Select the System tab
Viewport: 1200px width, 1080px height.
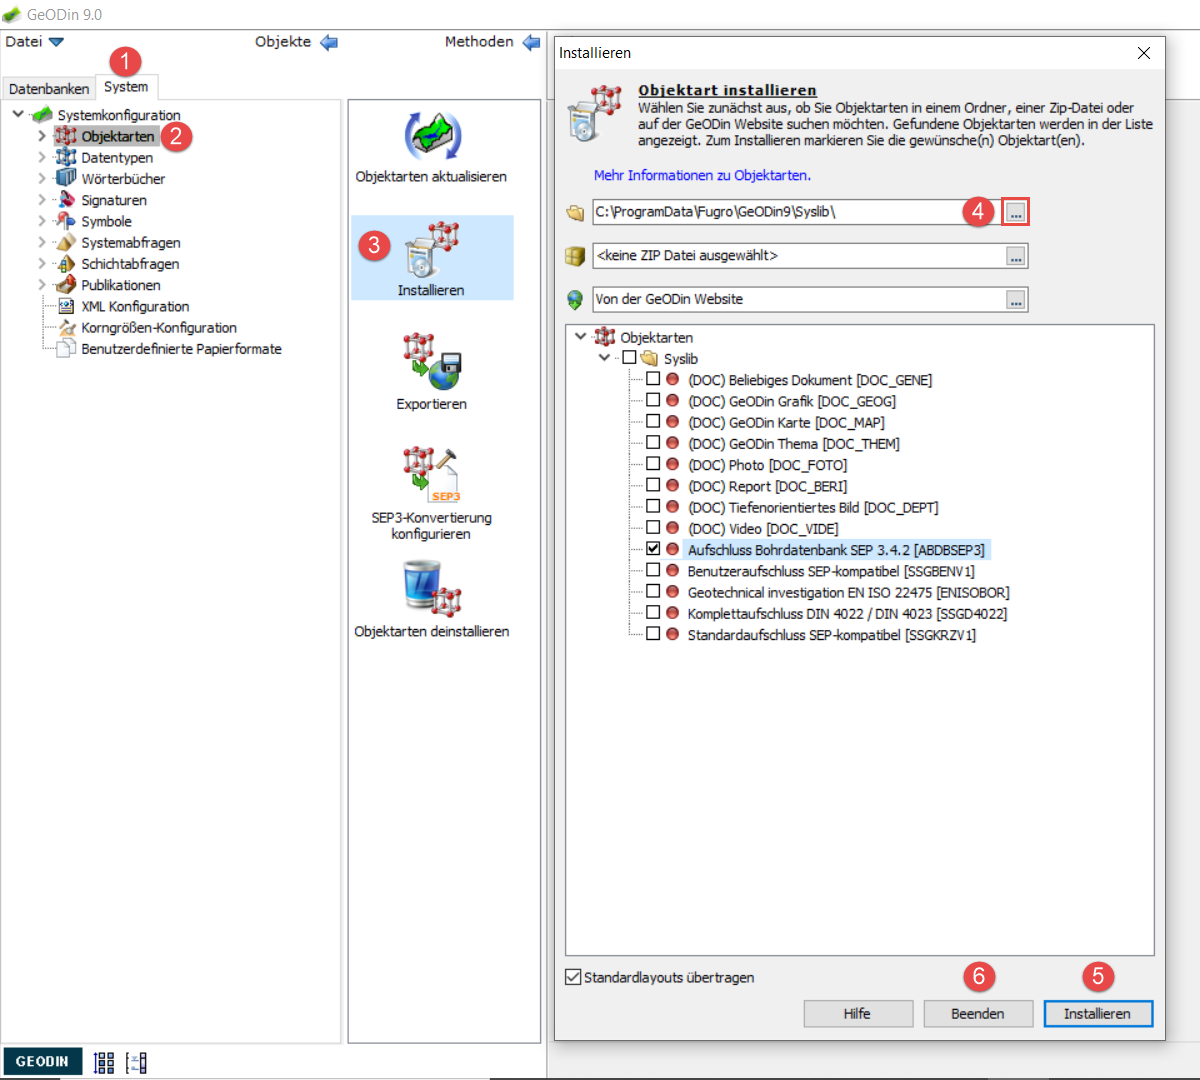(126, 87)
